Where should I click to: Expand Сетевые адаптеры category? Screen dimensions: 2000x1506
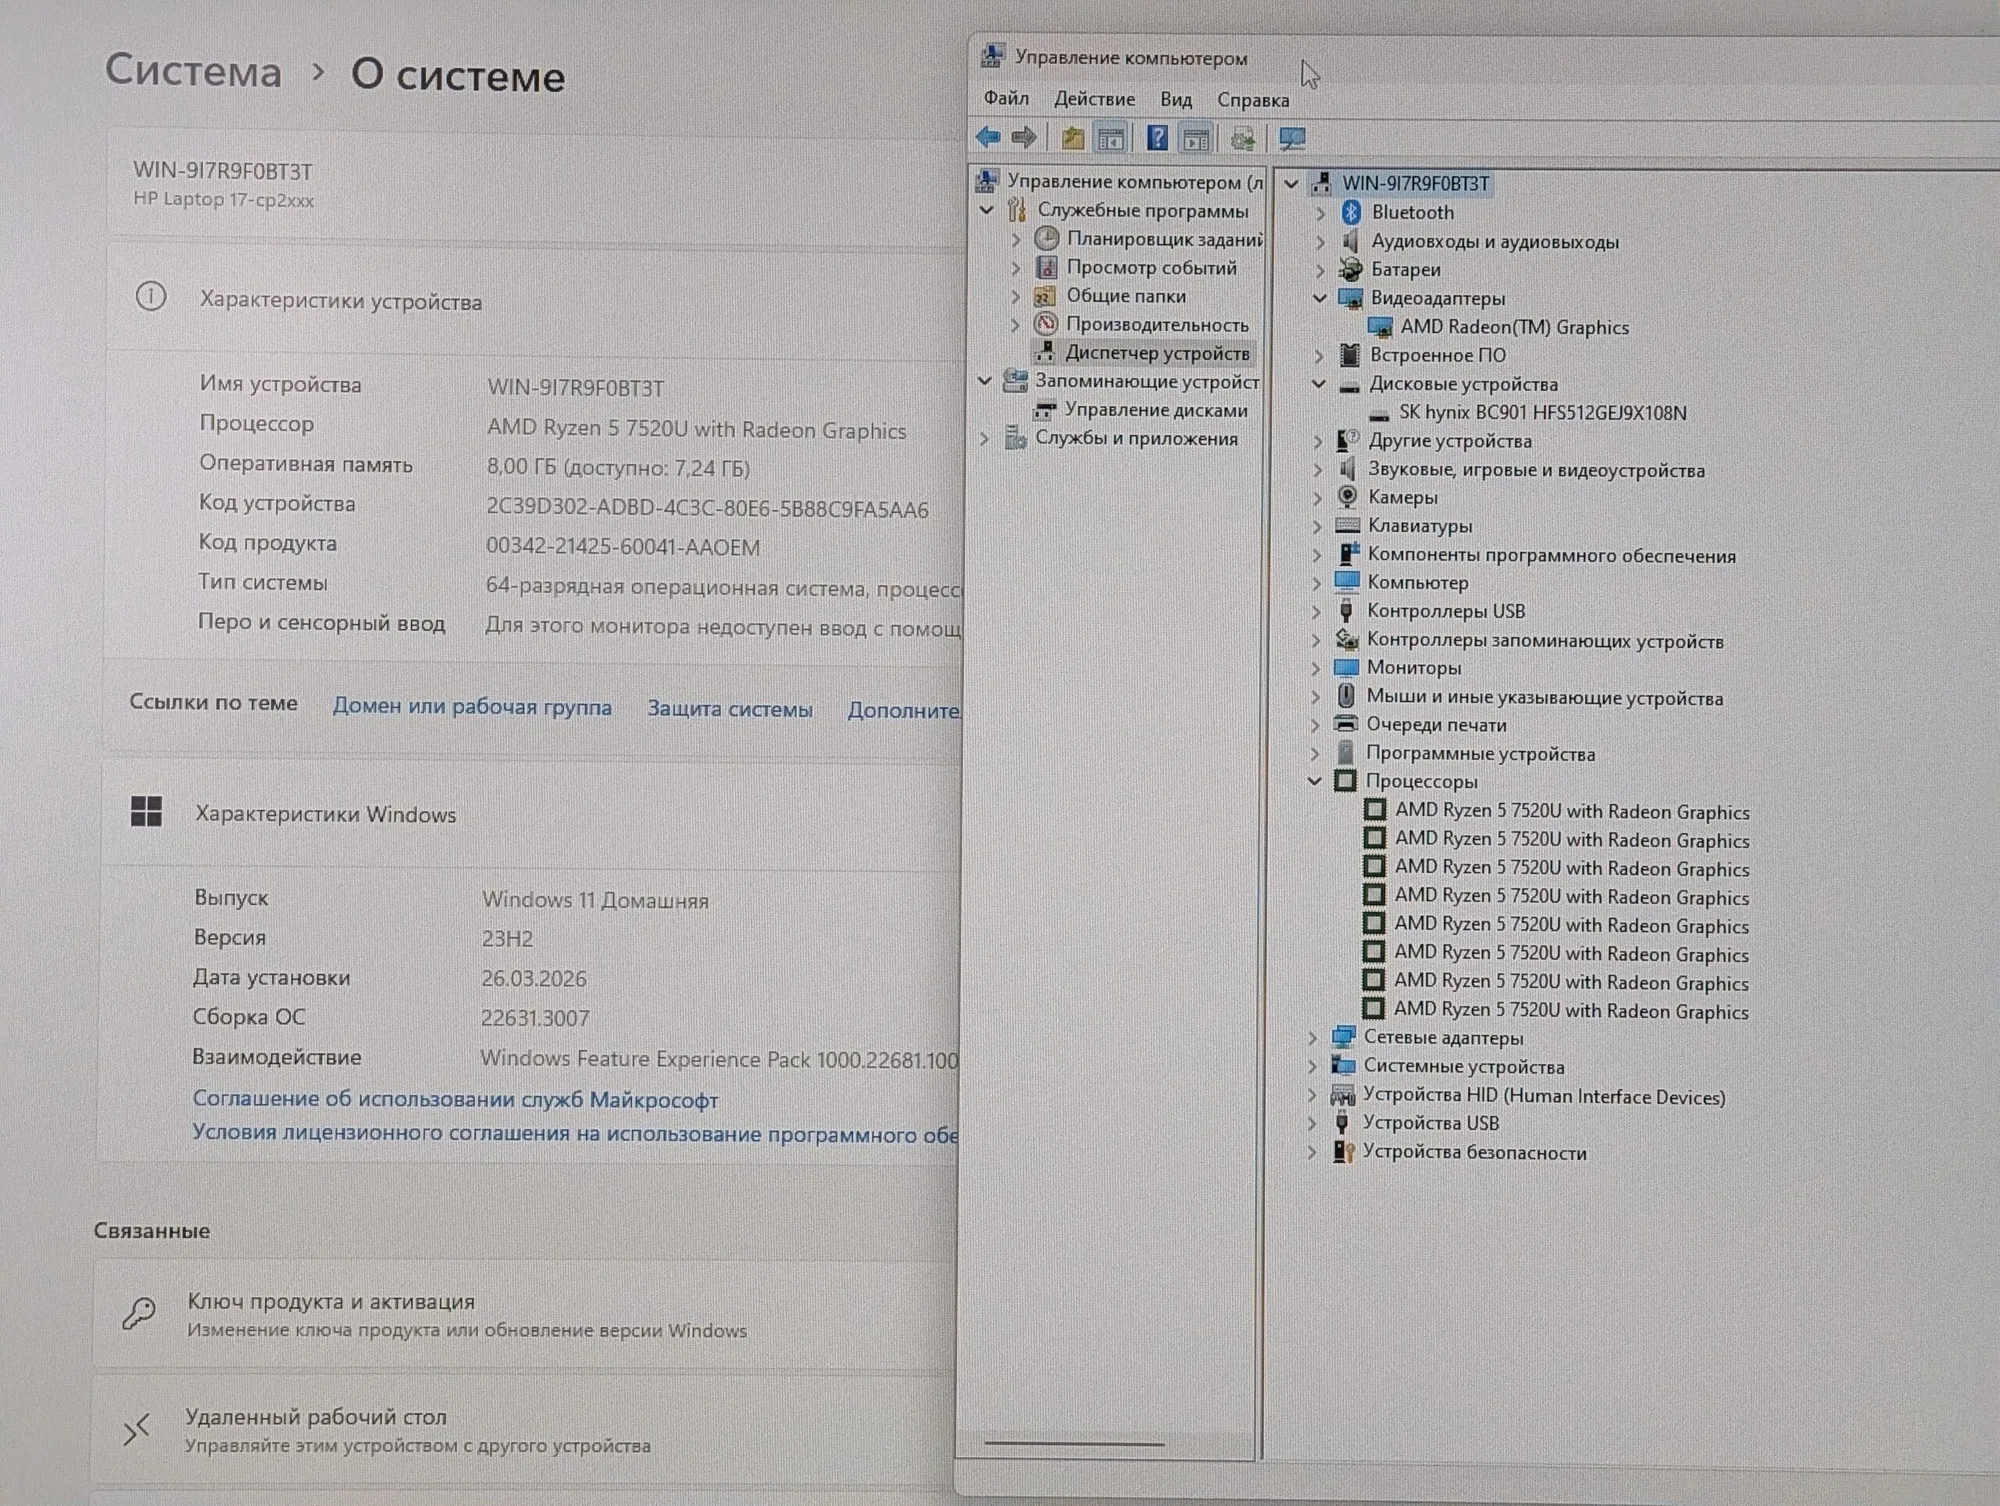[1313, 1038]
